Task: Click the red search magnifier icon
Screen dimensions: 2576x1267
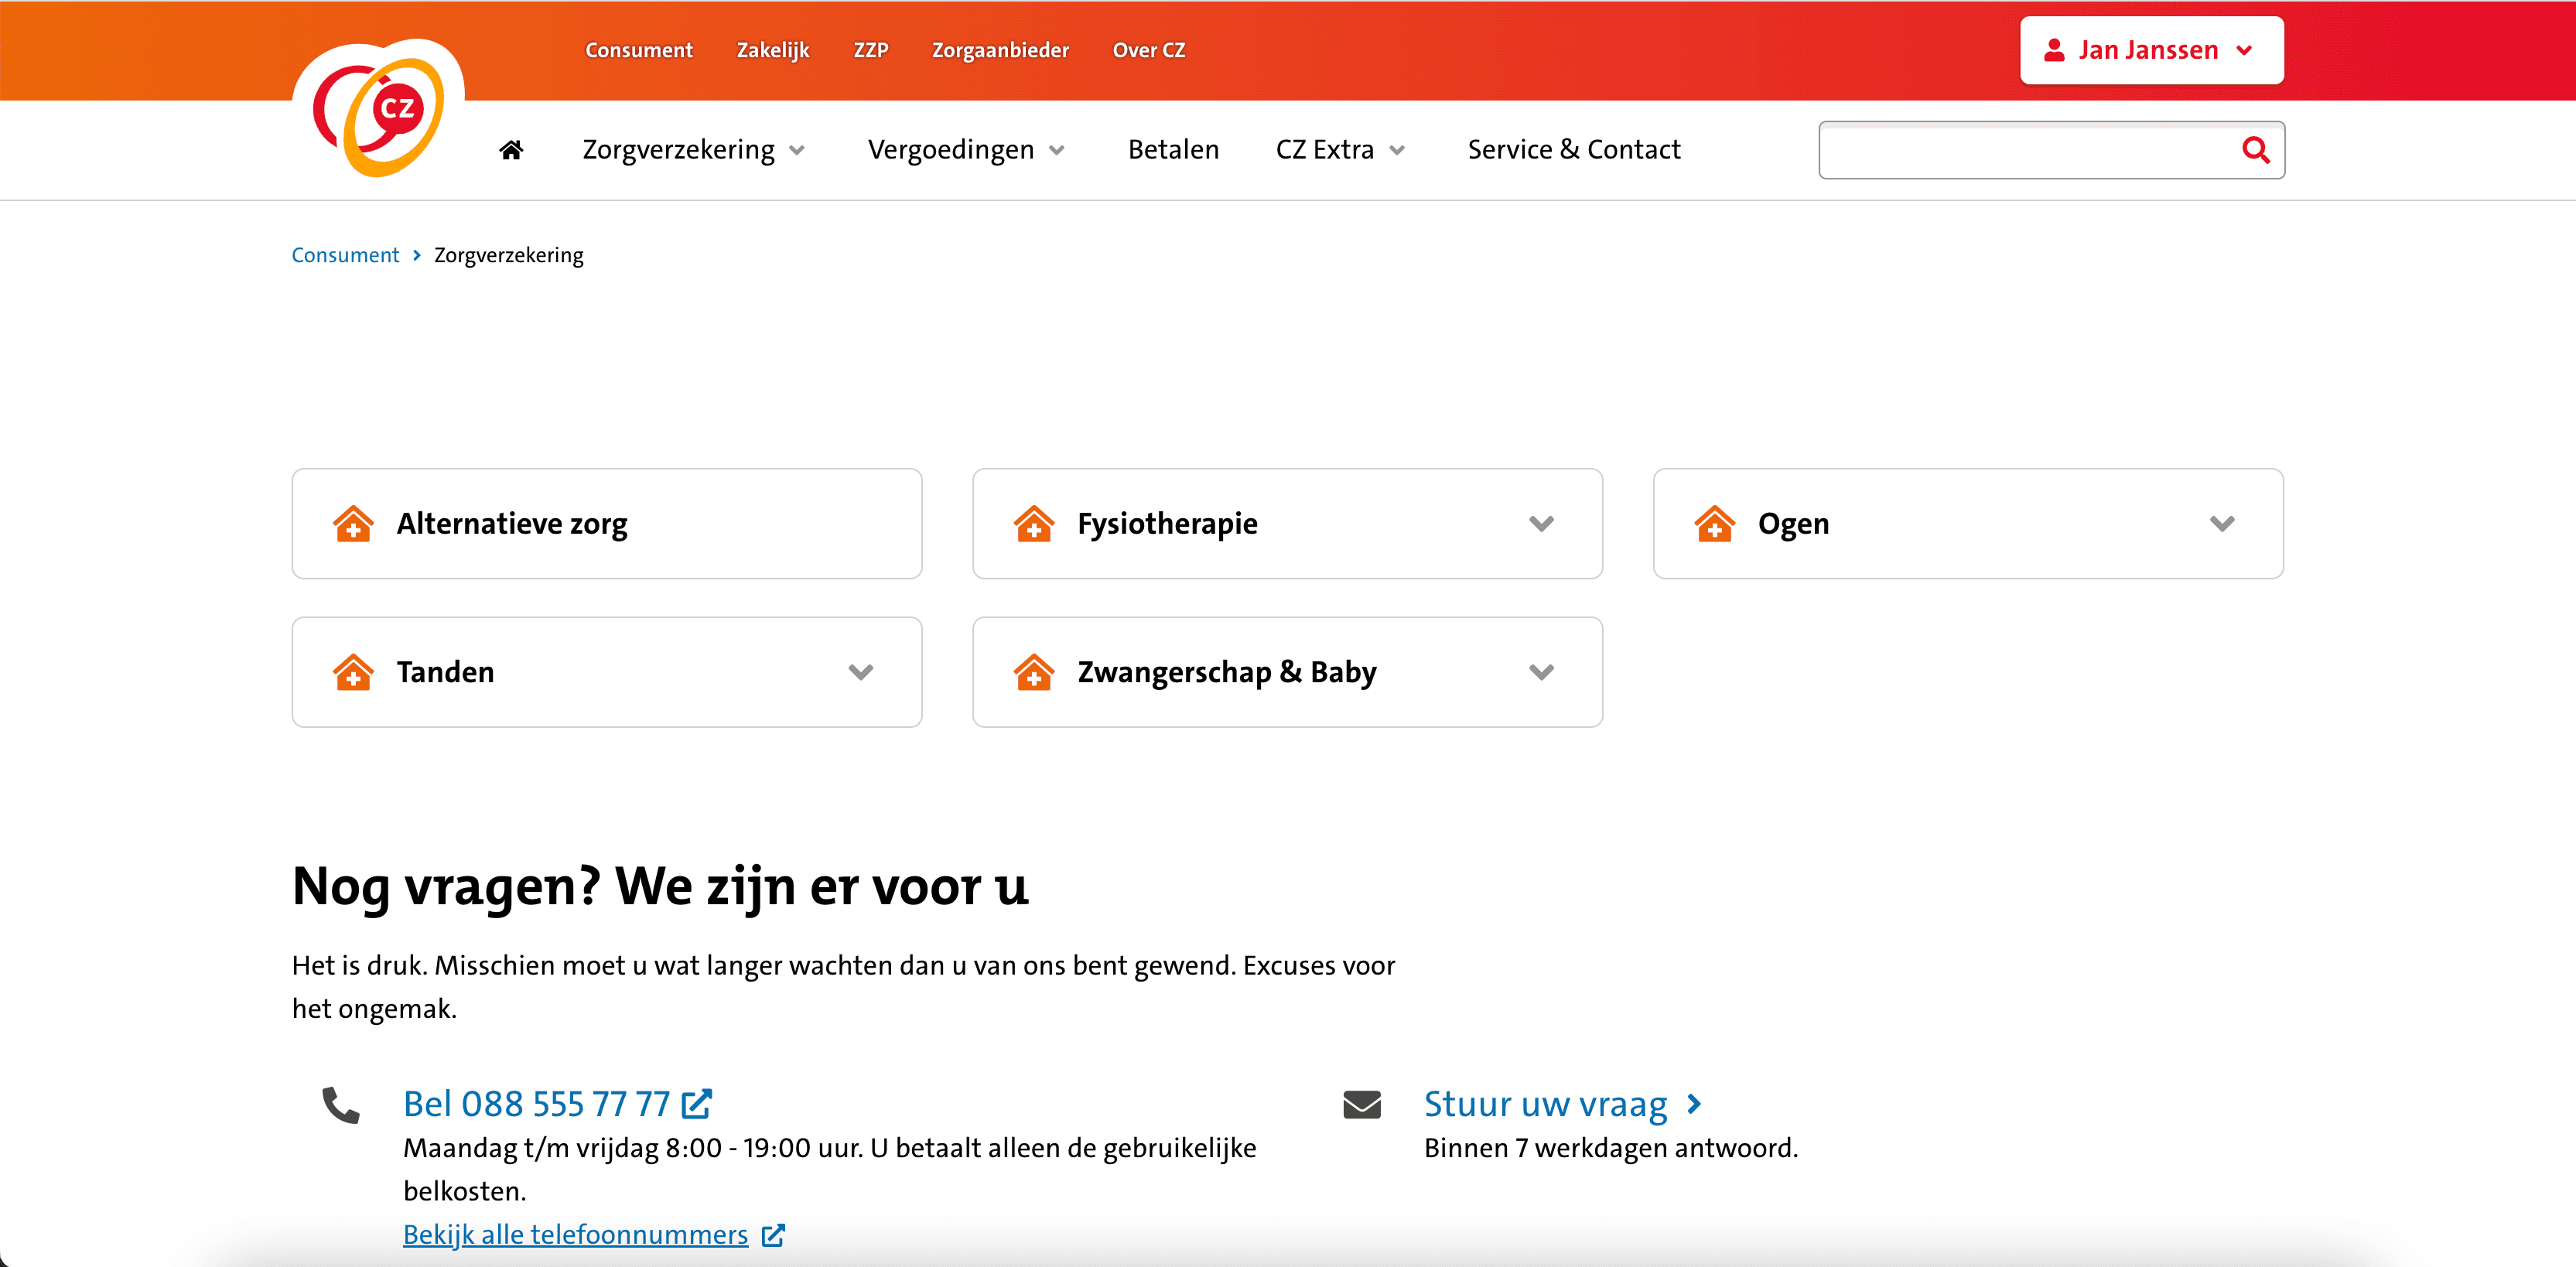Action: (2255, 150)
